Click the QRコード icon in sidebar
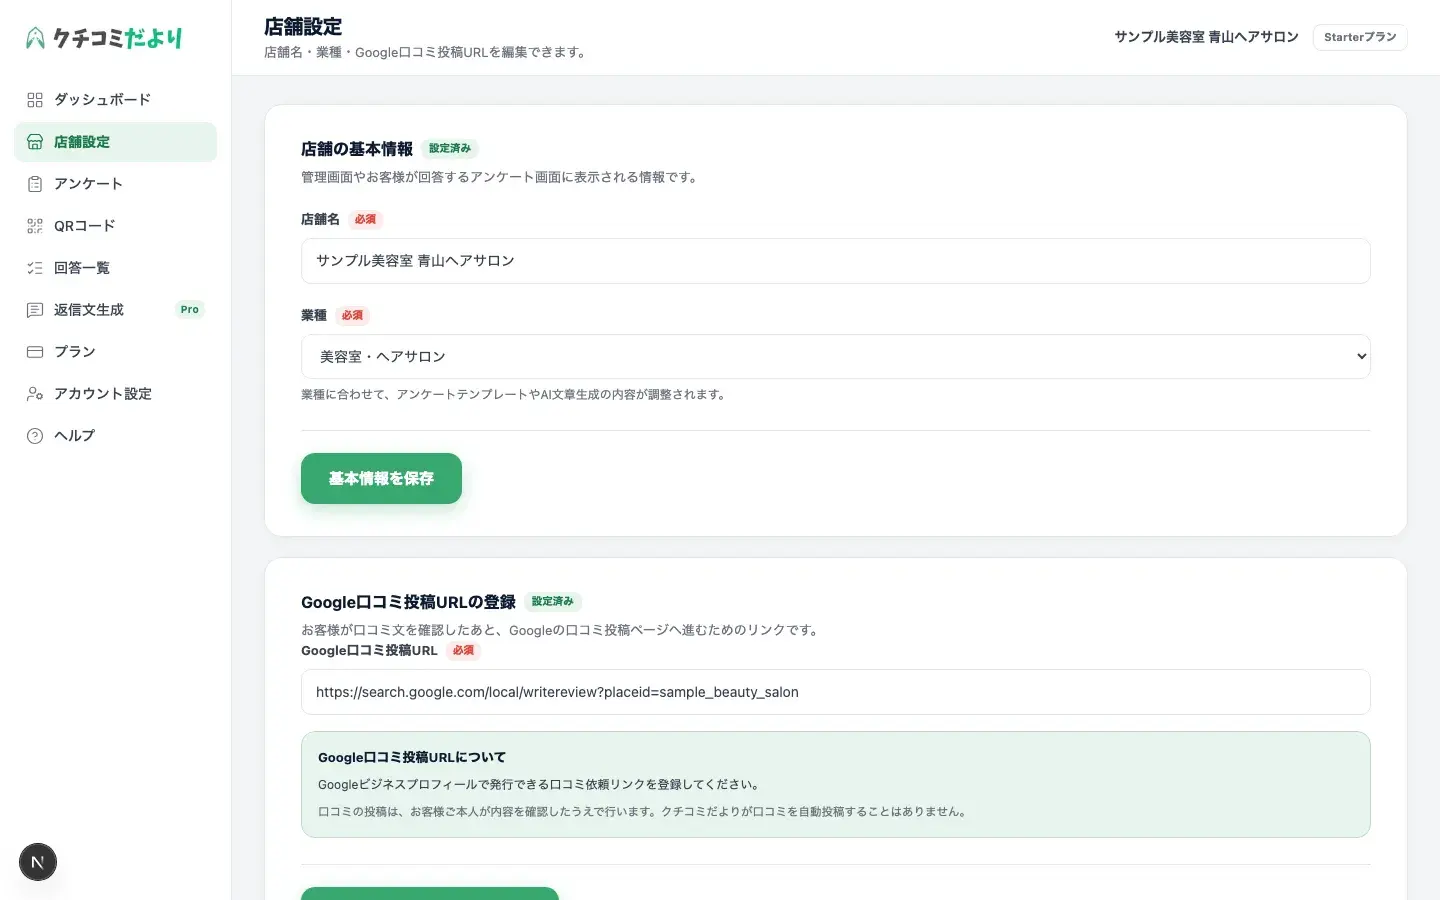This screenshot has width=1440, height=900. click(35, 226)
